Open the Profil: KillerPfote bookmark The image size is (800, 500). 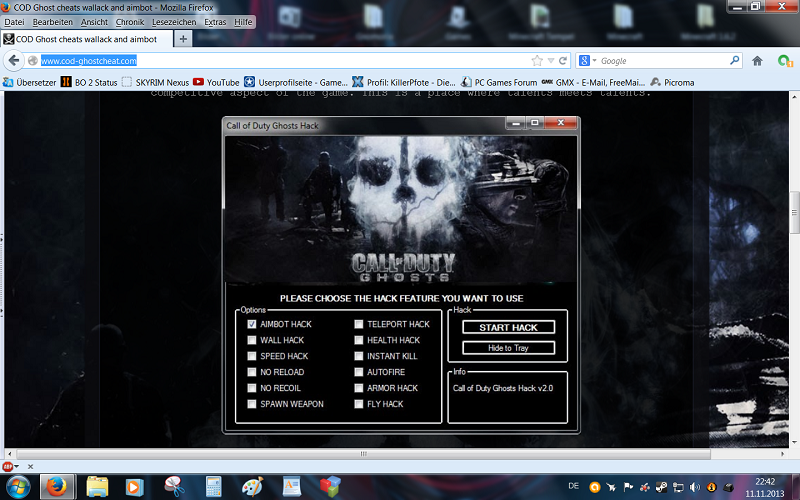point(404,82)
